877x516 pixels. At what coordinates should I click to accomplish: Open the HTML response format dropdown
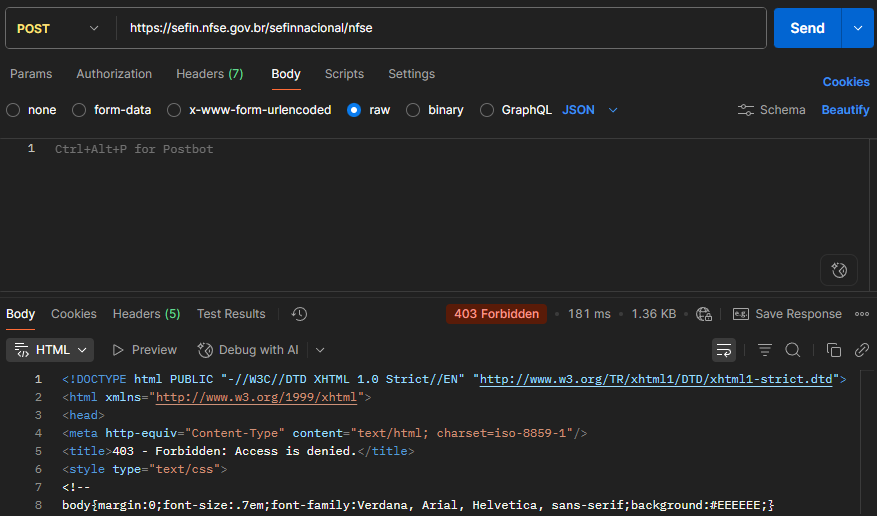(x=51, y=350)
